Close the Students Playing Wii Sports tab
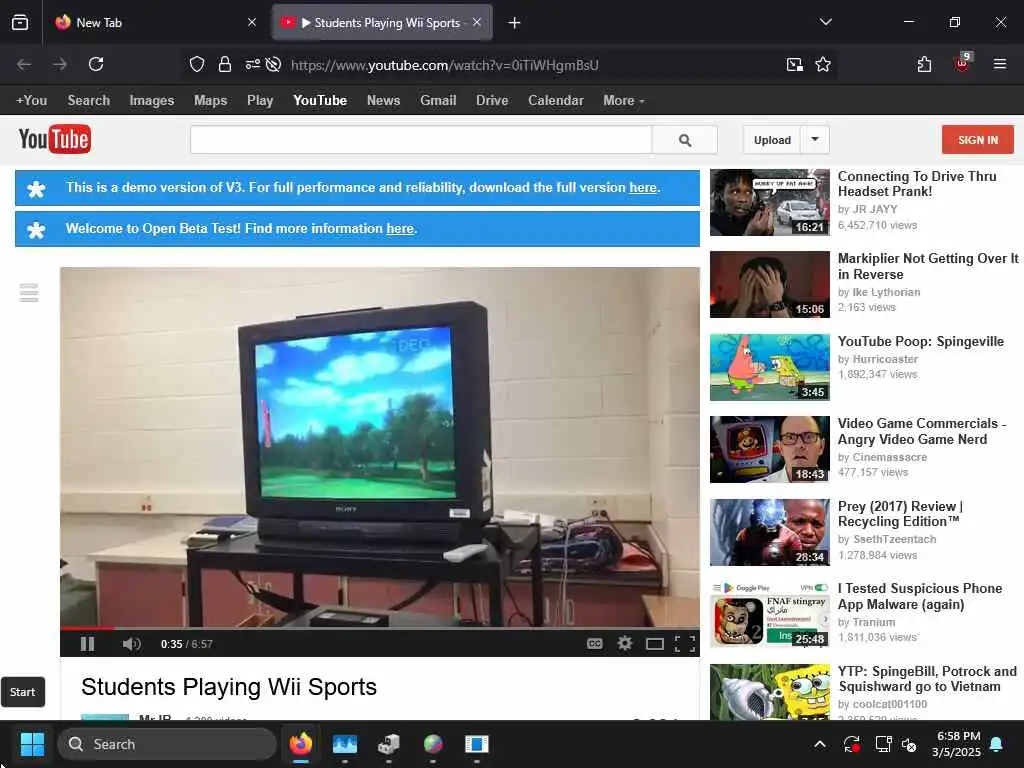The width and height of the screenshot is (1024, 768). click(477, 22)
